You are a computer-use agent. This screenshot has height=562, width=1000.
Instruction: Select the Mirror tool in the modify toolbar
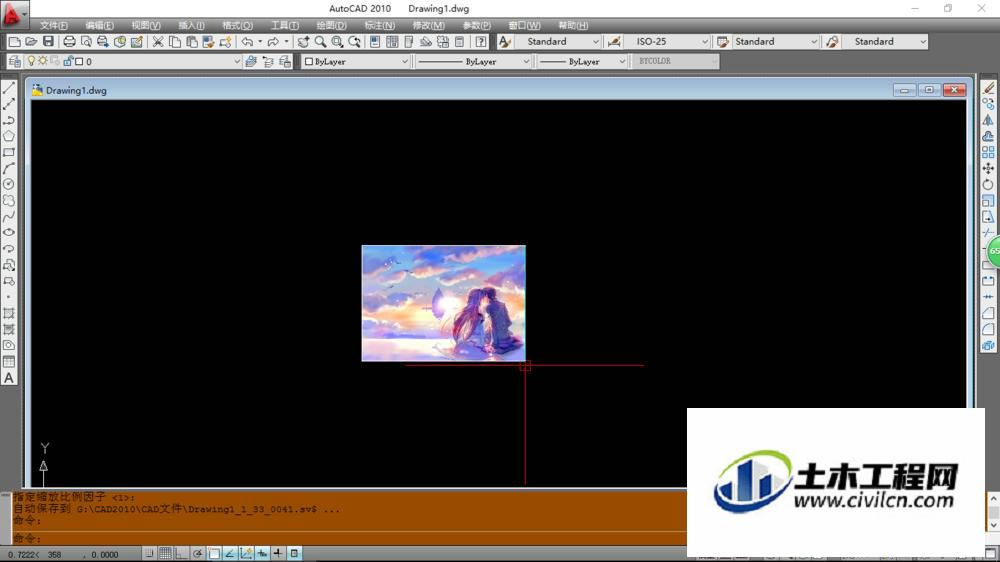tap(989, 120)
